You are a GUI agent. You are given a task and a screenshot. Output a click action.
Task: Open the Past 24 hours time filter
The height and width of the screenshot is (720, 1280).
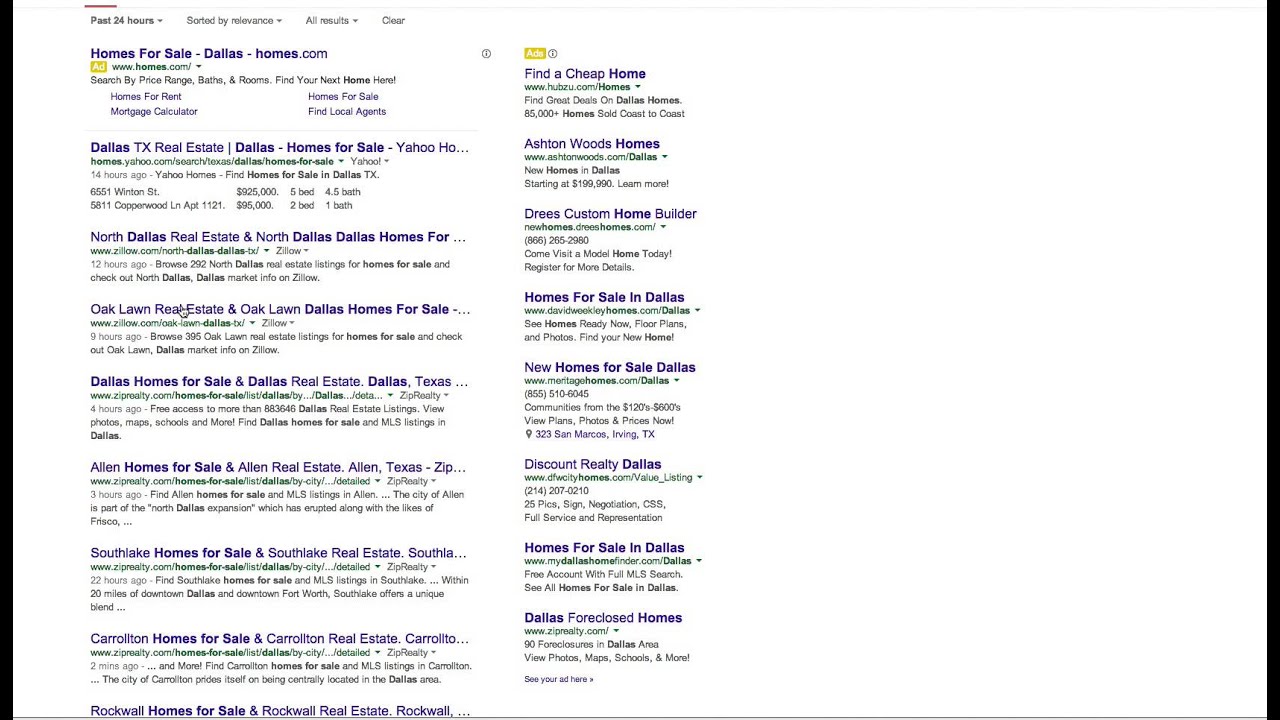(x=126, y=20)
